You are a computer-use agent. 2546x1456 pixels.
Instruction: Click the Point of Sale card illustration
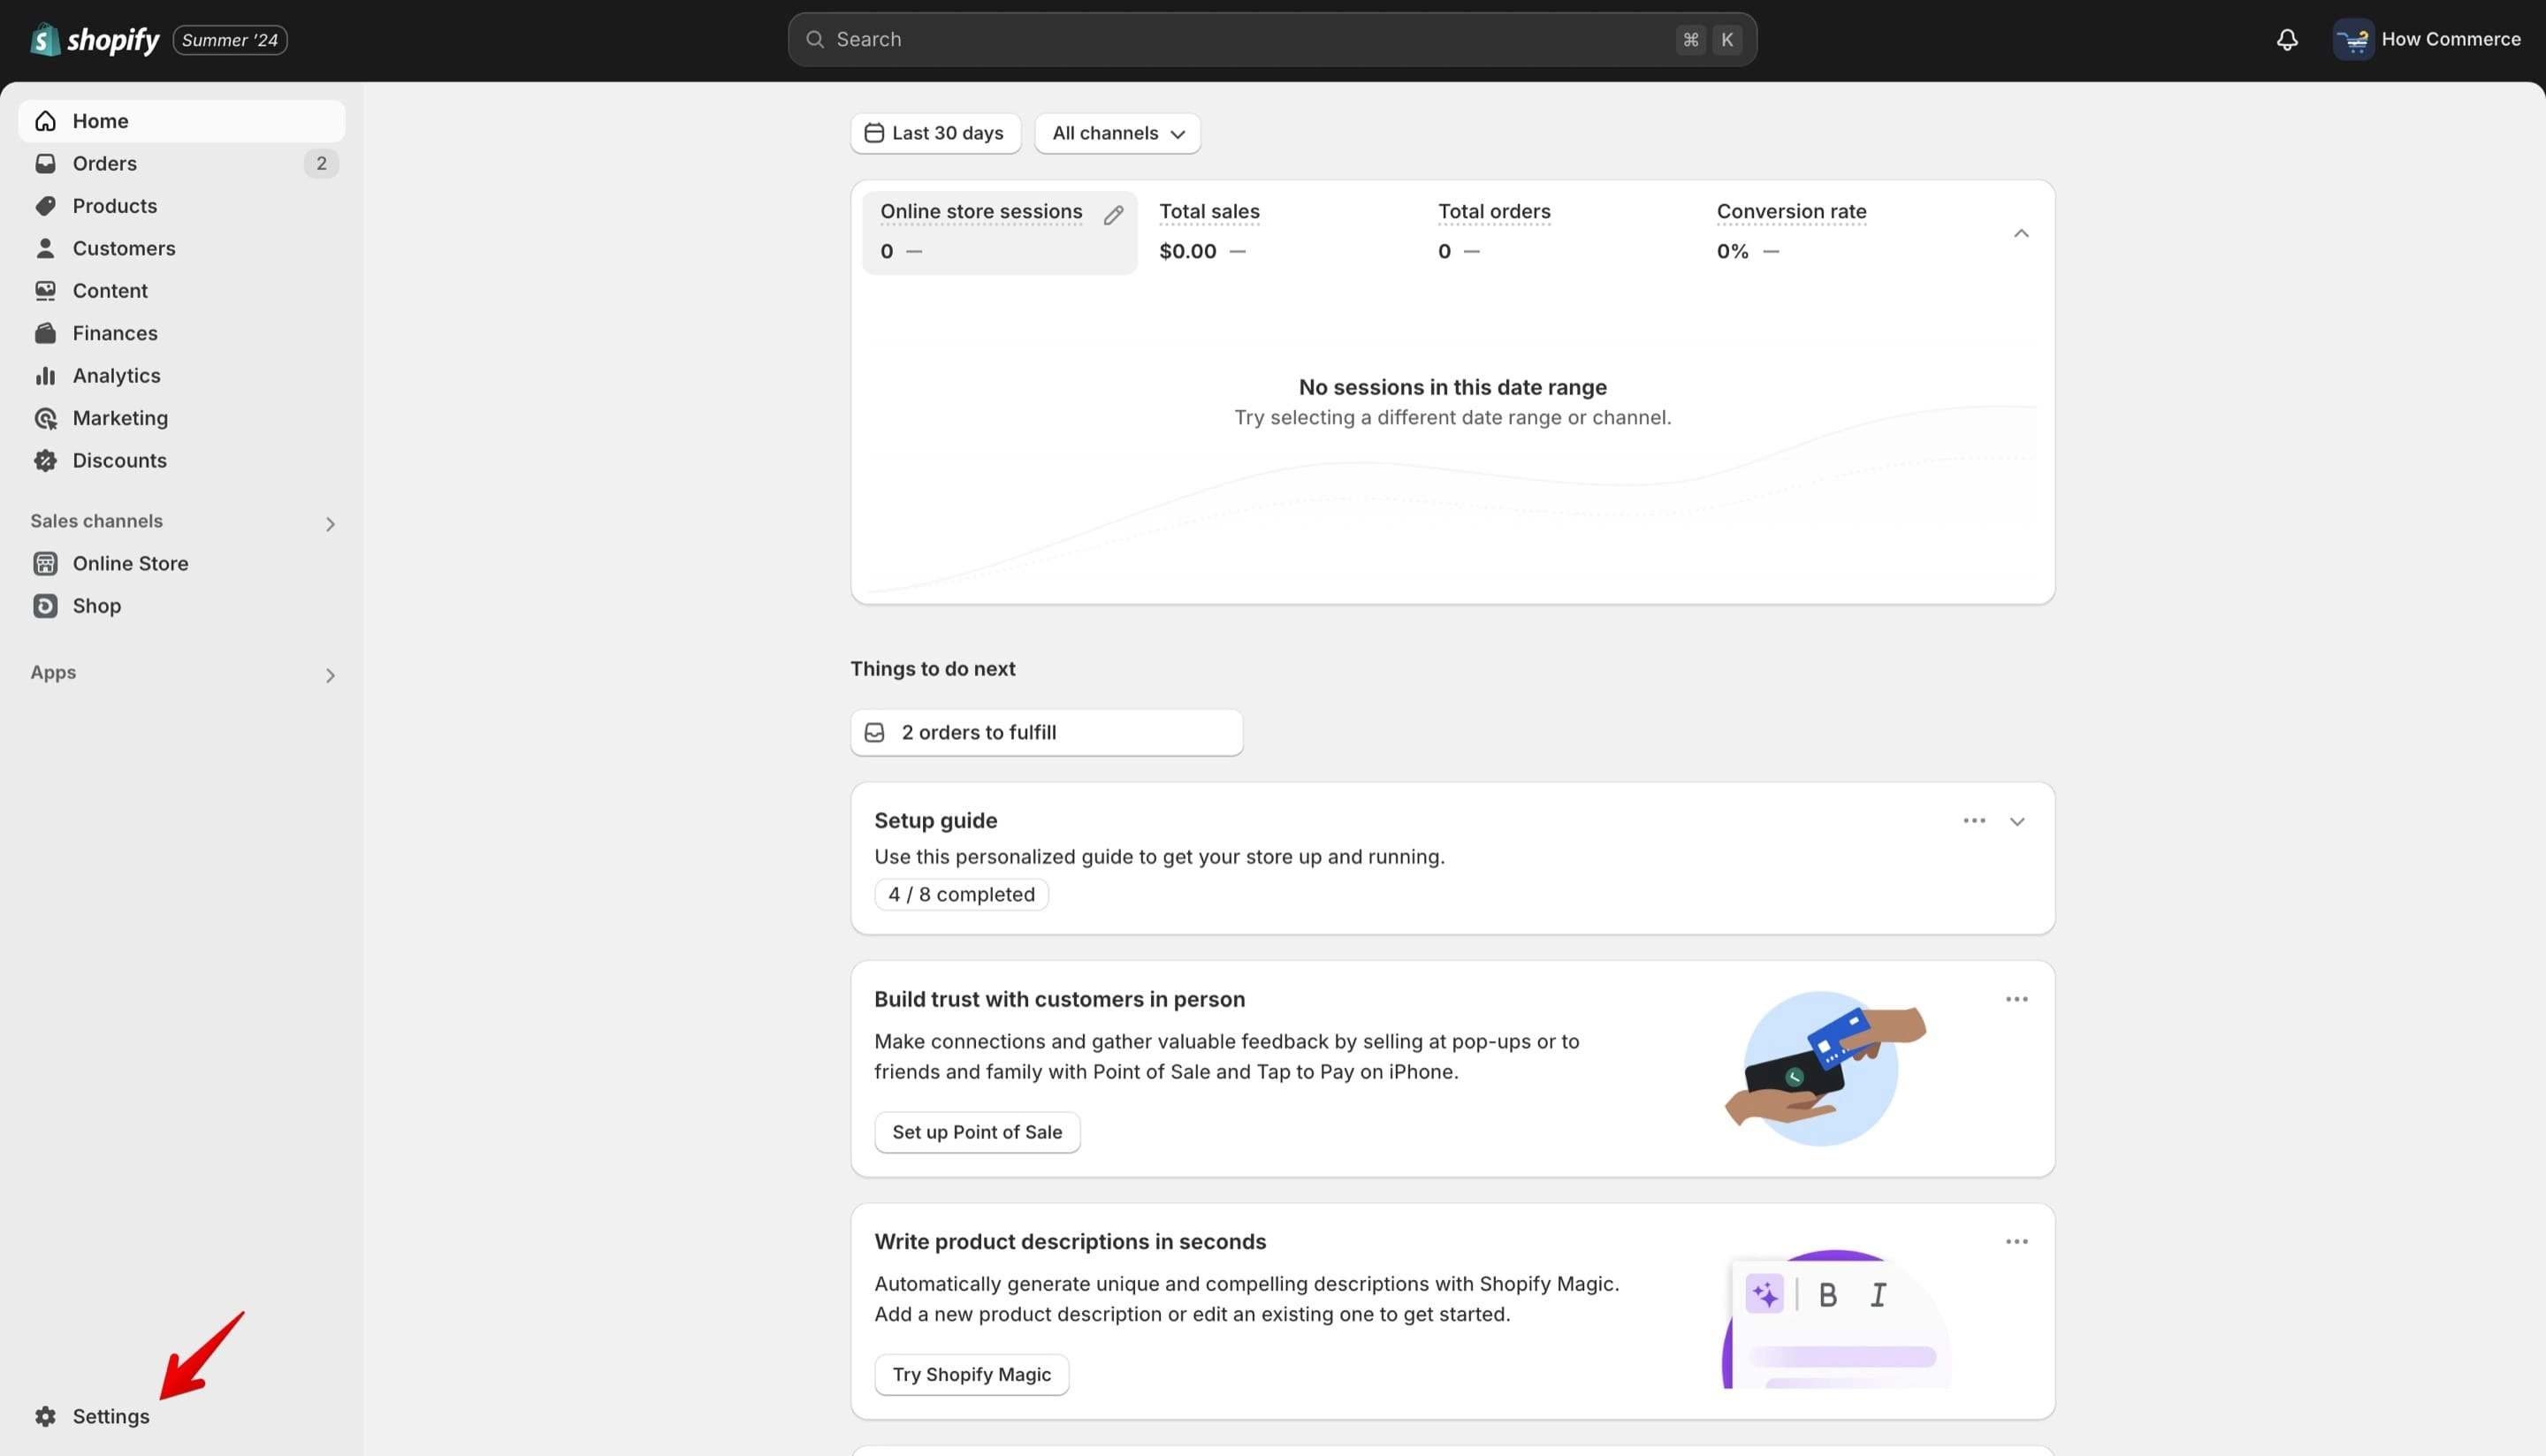[x=1825, y=1069]
